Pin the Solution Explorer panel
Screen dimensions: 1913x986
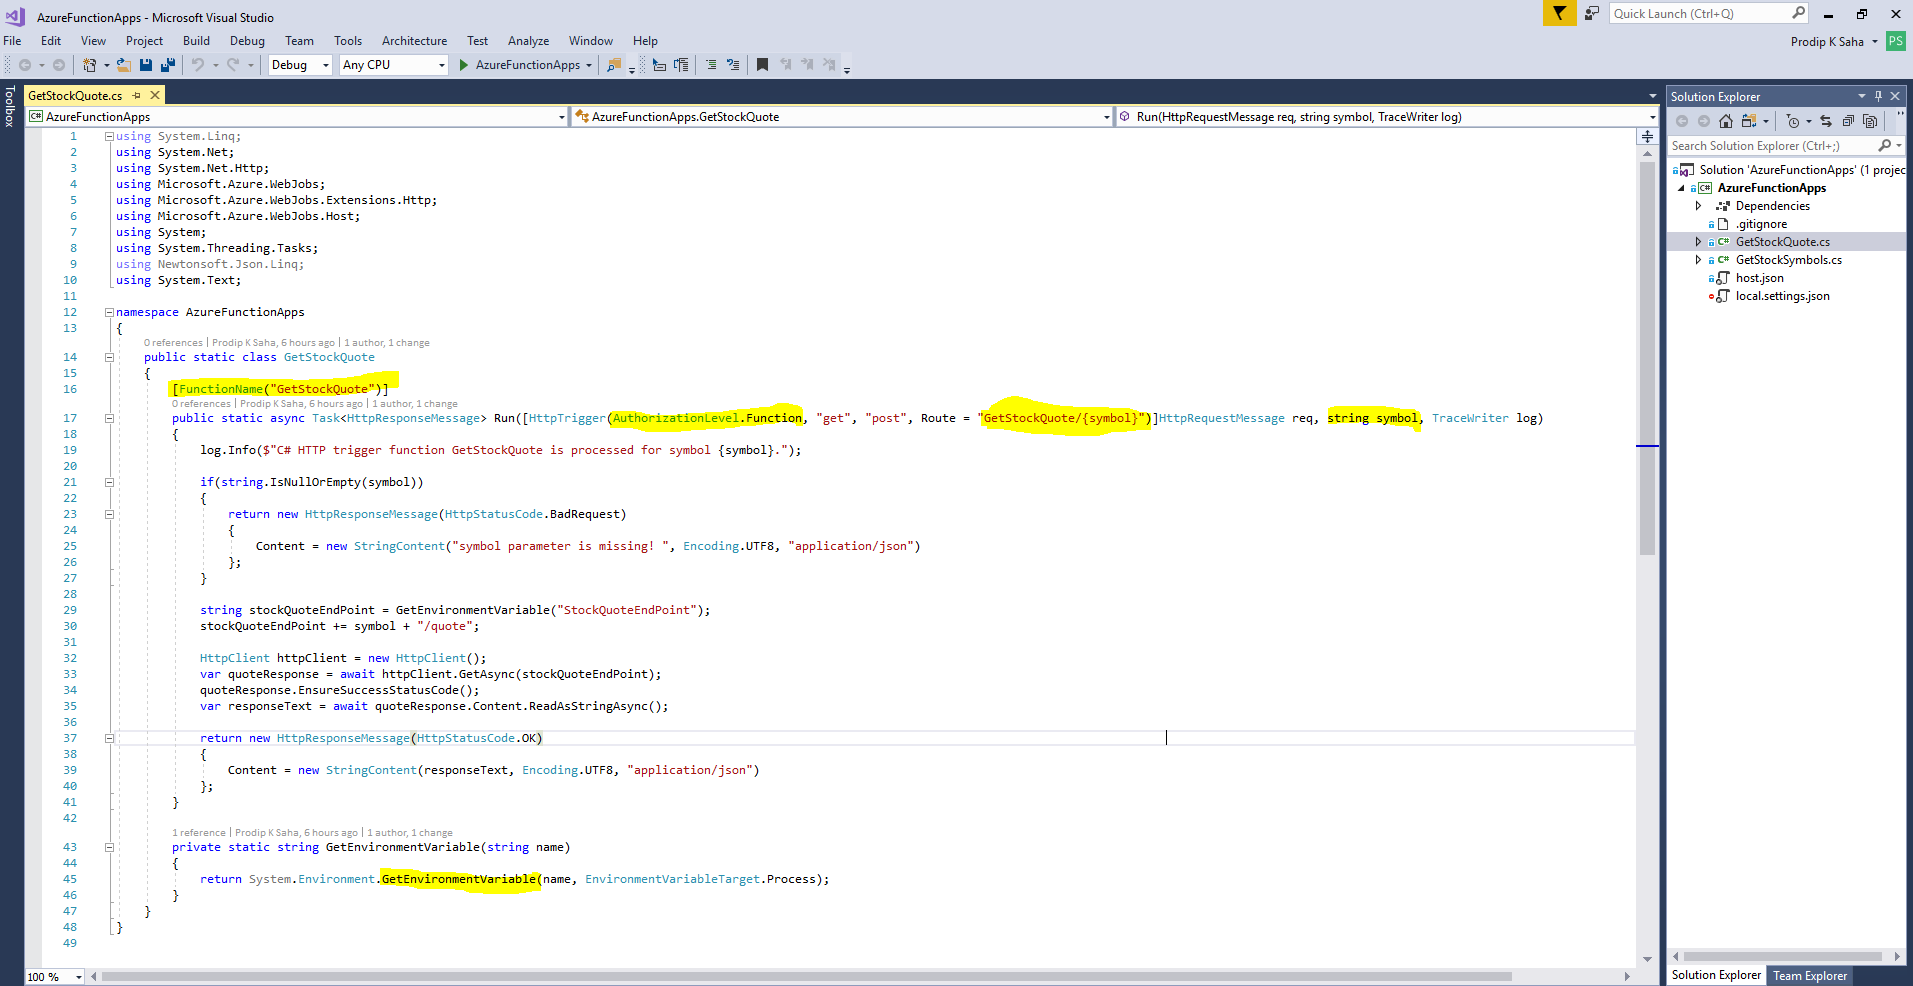click(x=1878, y=96)
